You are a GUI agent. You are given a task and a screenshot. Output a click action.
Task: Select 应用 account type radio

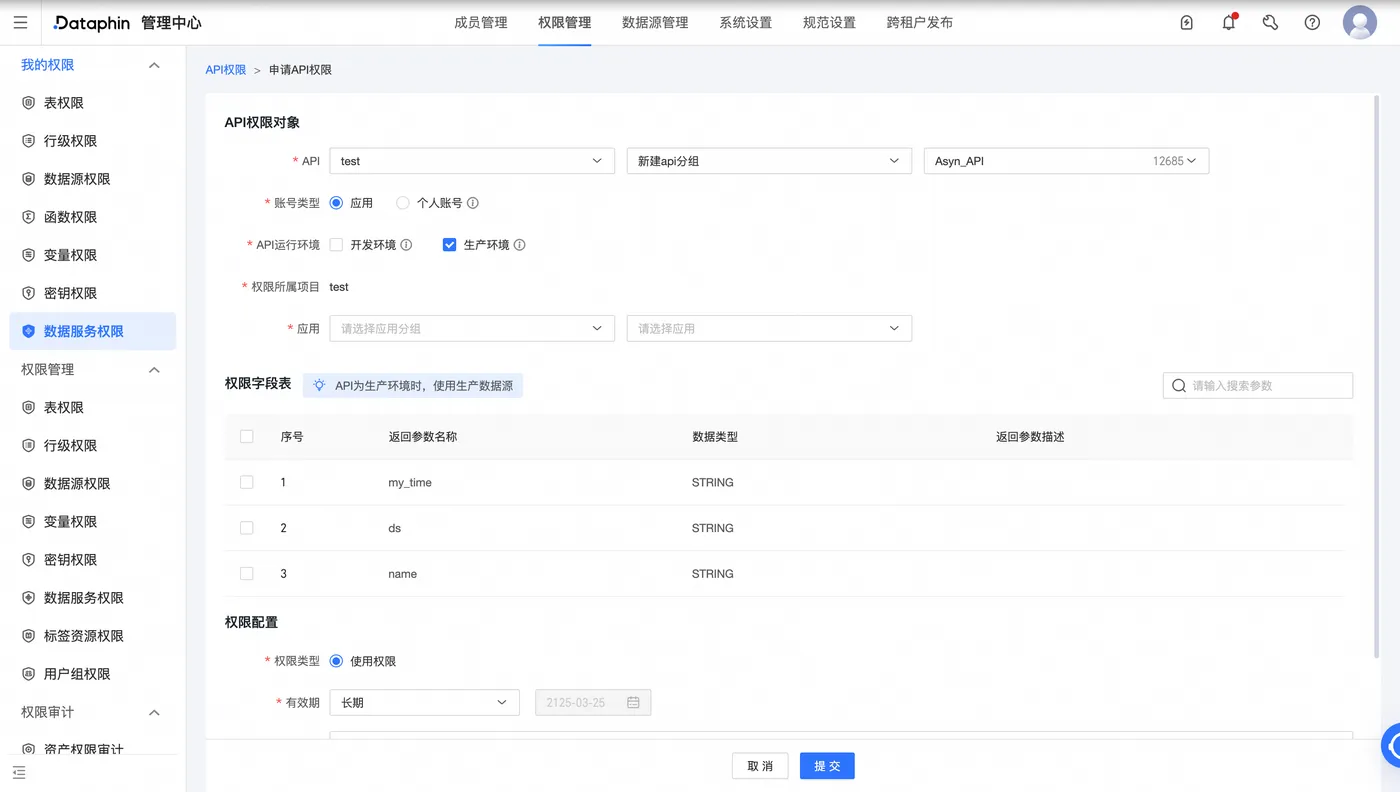coord(336,203)
